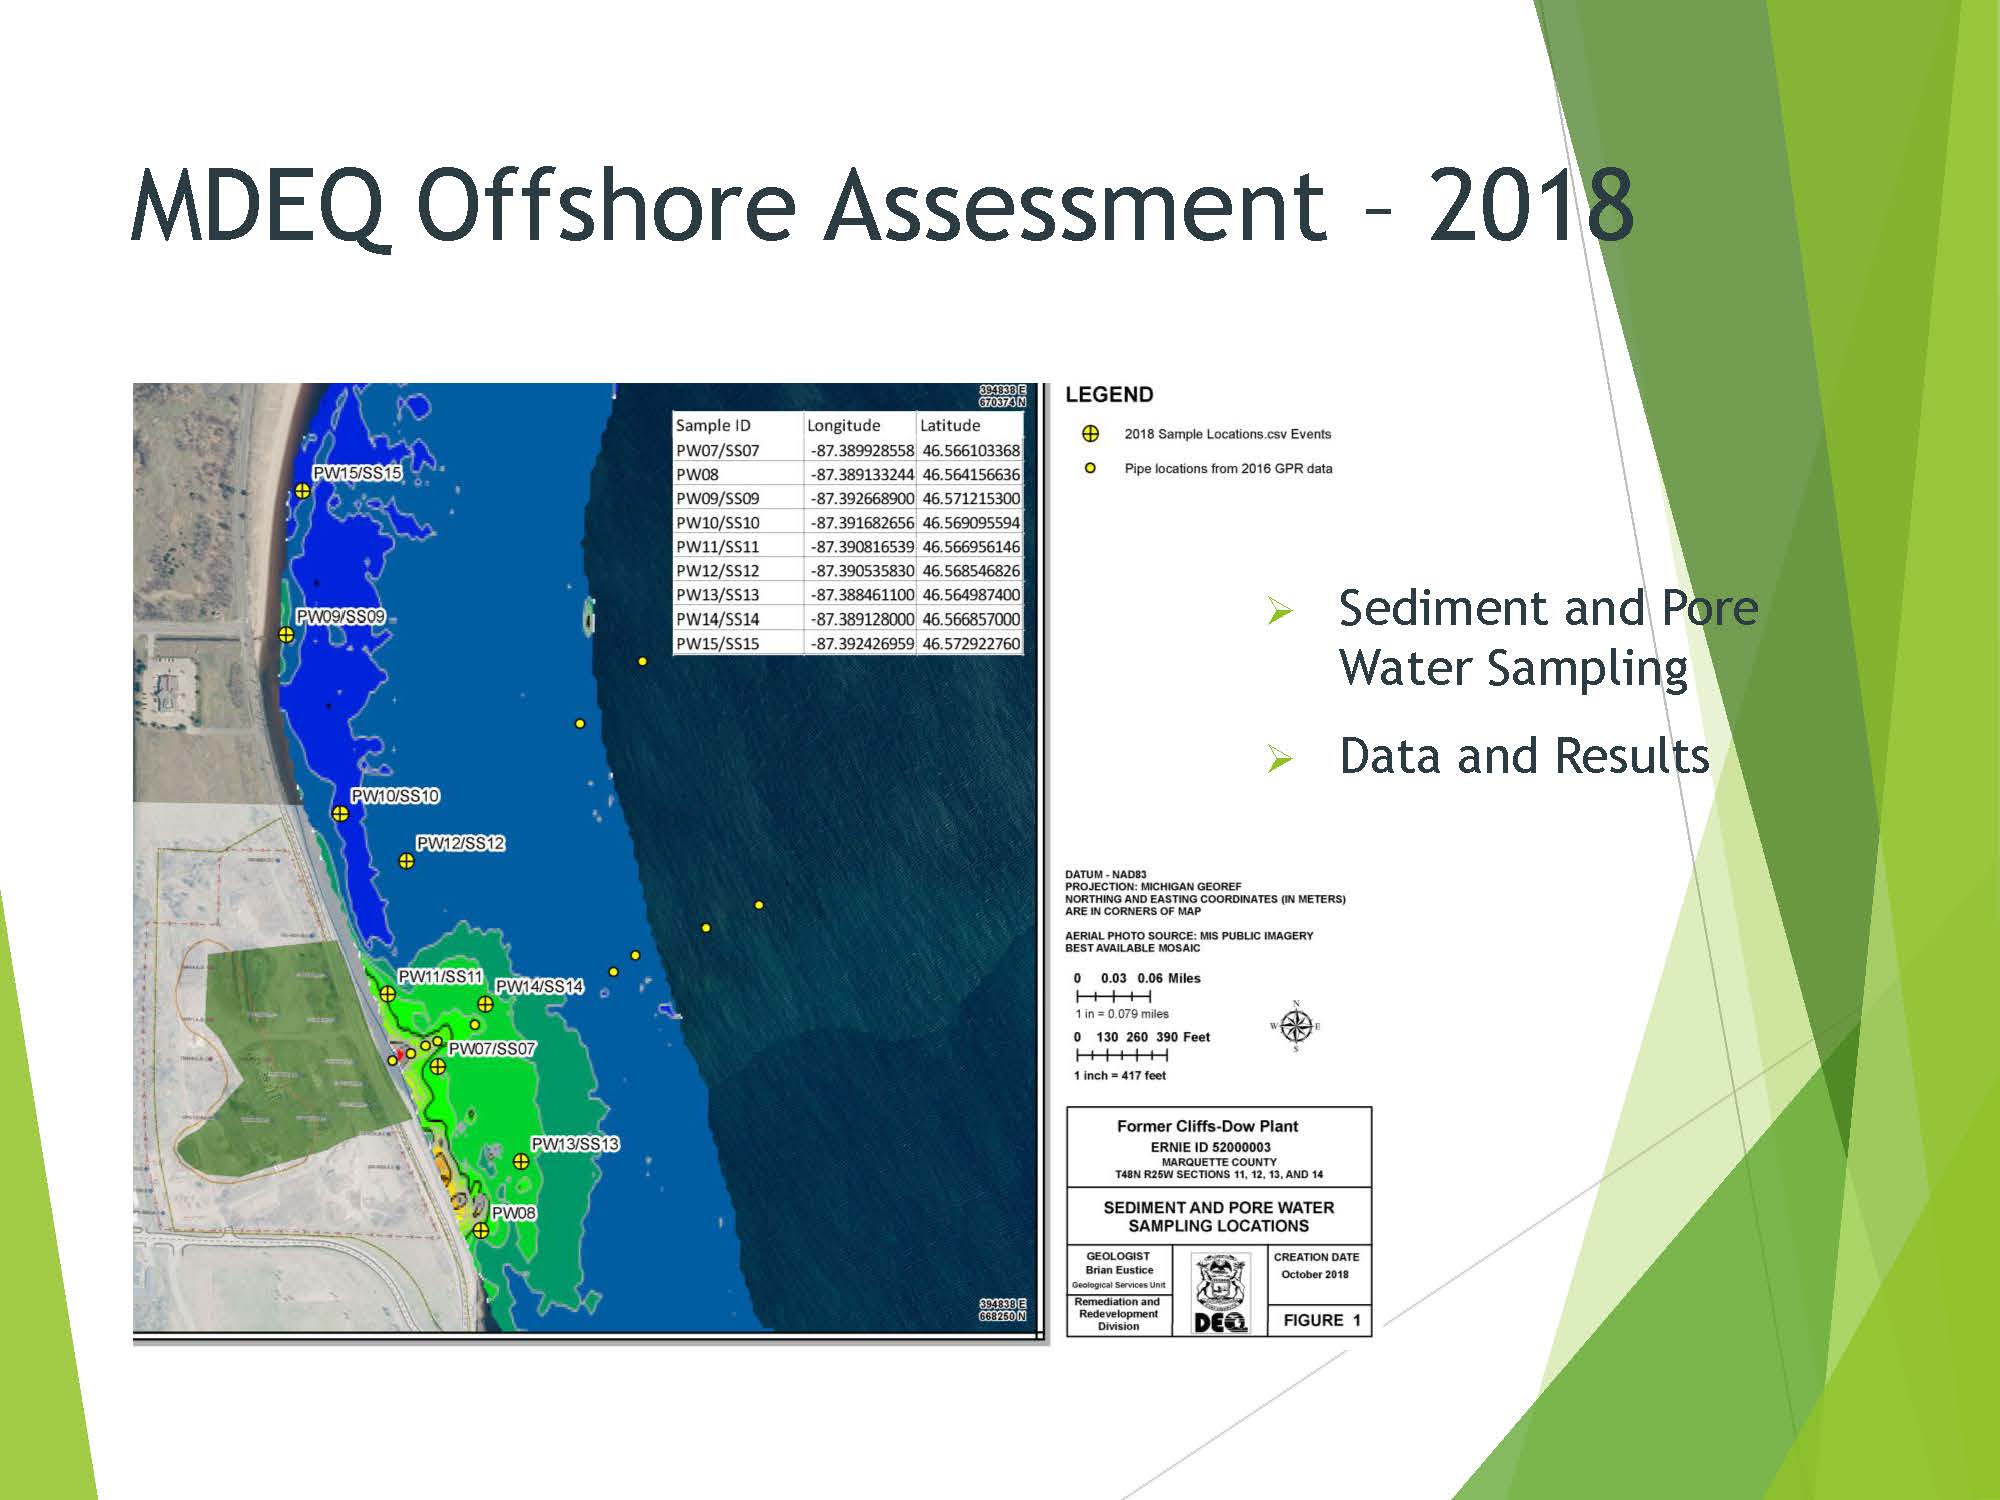Image resolution: width=2000 pixels, height=1500 pixels.
Task: Click the PW10/SS10 crosshair marker
Action: pyautogui.click(x=340, y=813)
